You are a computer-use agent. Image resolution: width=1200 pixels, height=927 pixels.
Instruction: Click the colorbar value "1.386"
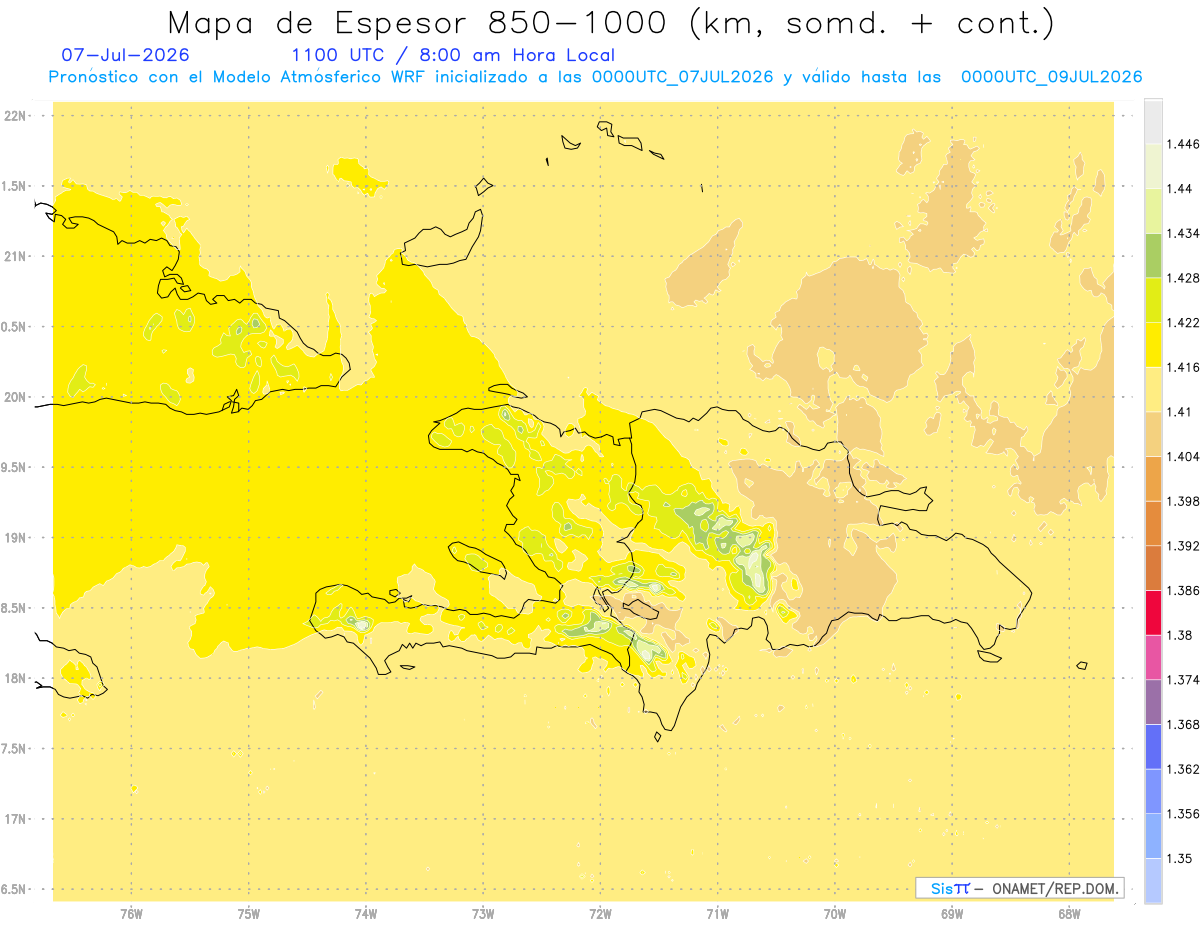1183,591
